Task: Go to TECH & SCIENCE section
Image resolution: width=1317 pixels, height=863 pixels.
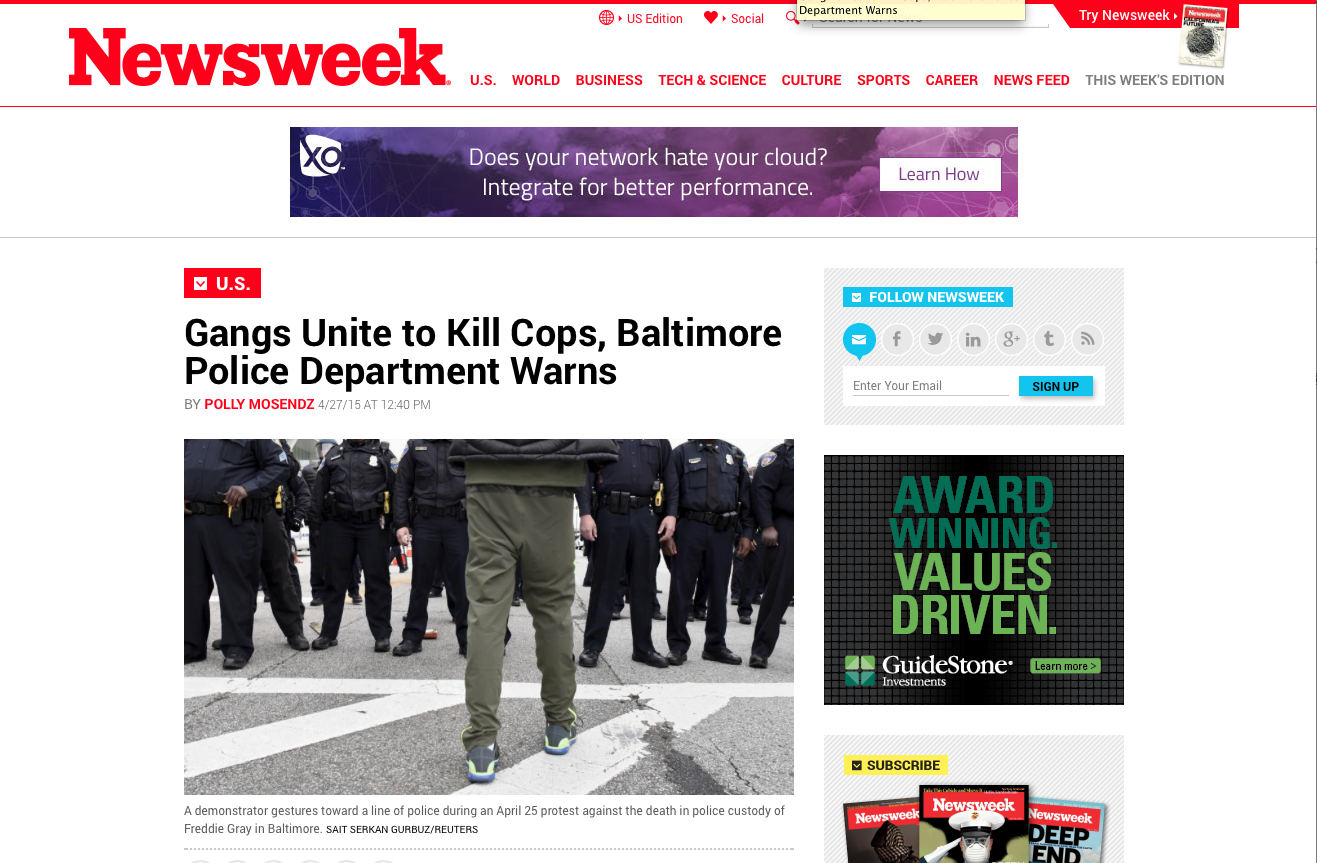Action: (712, 80)
